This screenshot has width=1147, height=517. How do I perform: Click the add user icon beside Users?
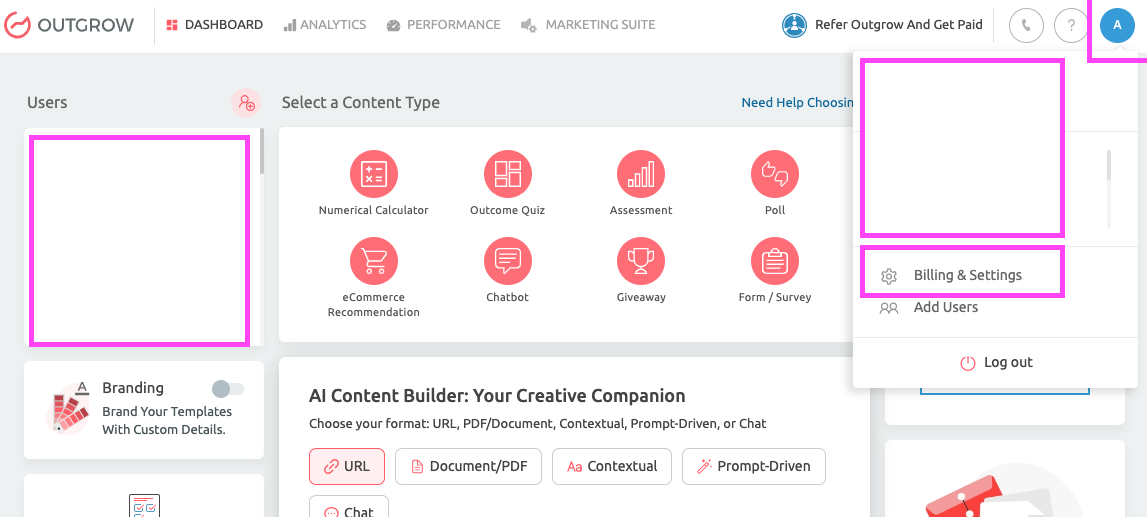click(x=245, y=103)
